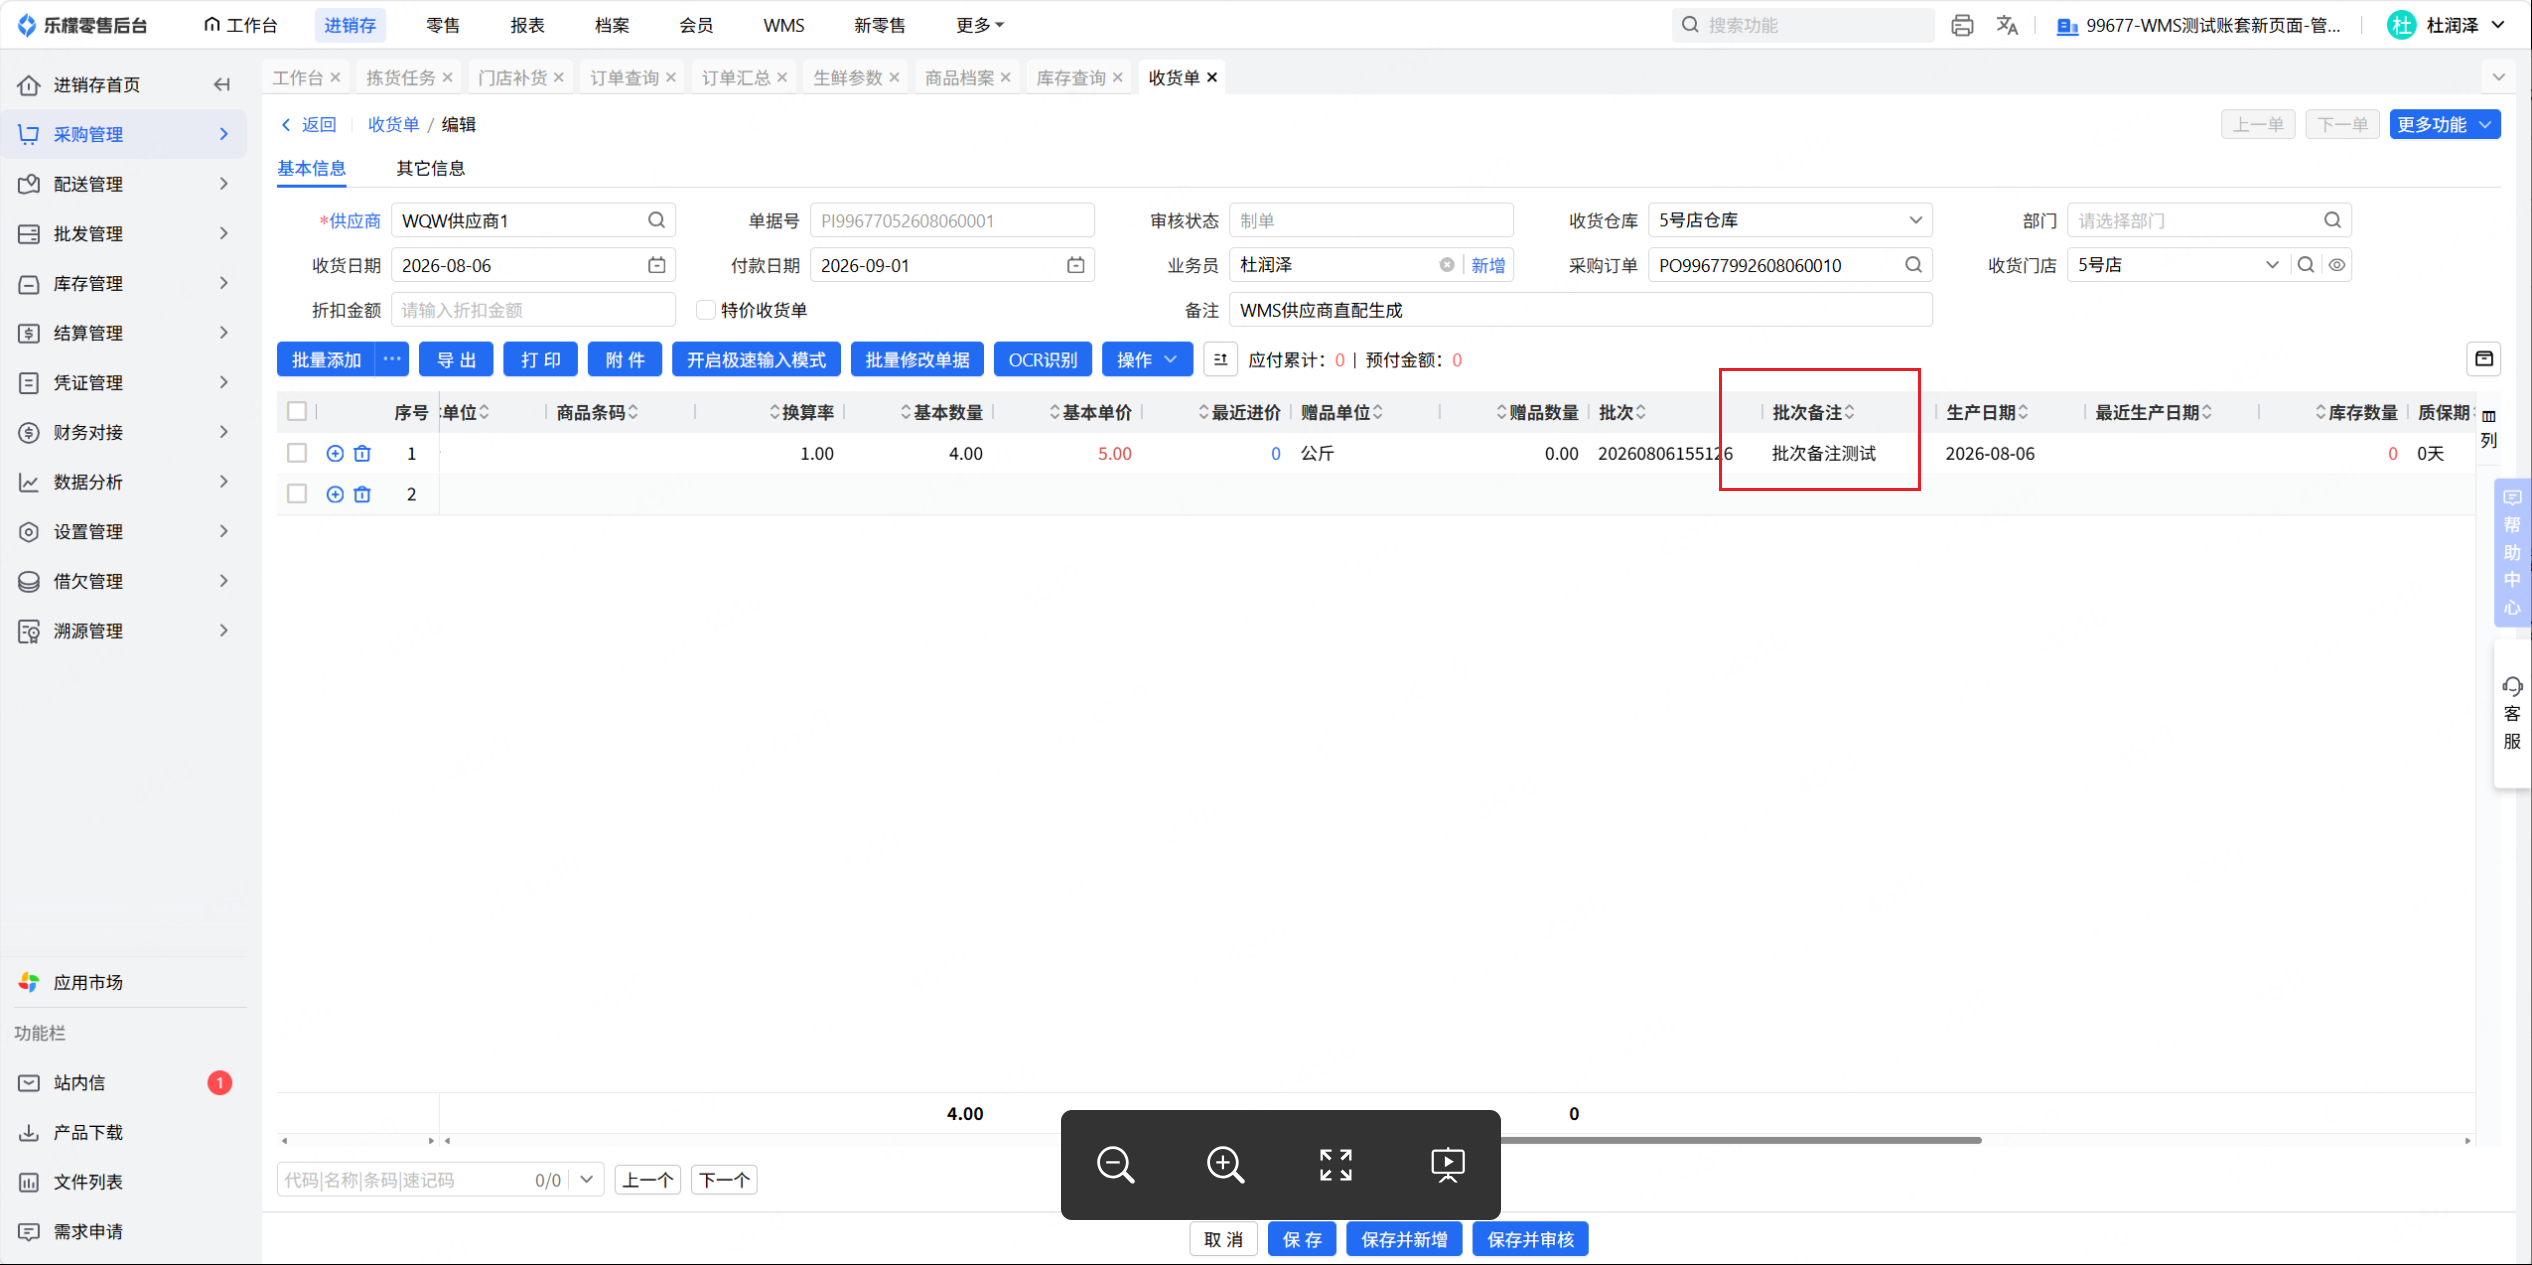Search 收货门店 with magnifier icon
Screen dimensions: 2532x1265
click(x=2306, y=265)
